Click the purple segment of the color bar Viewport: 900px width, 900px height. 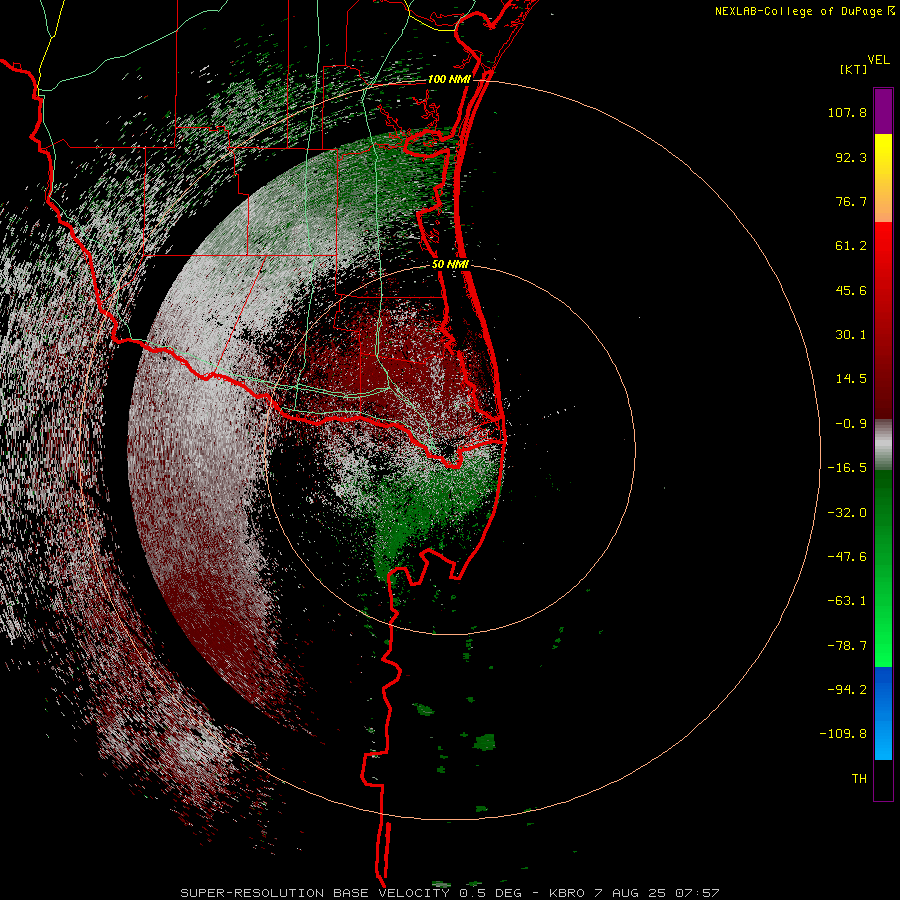point(883,111)
